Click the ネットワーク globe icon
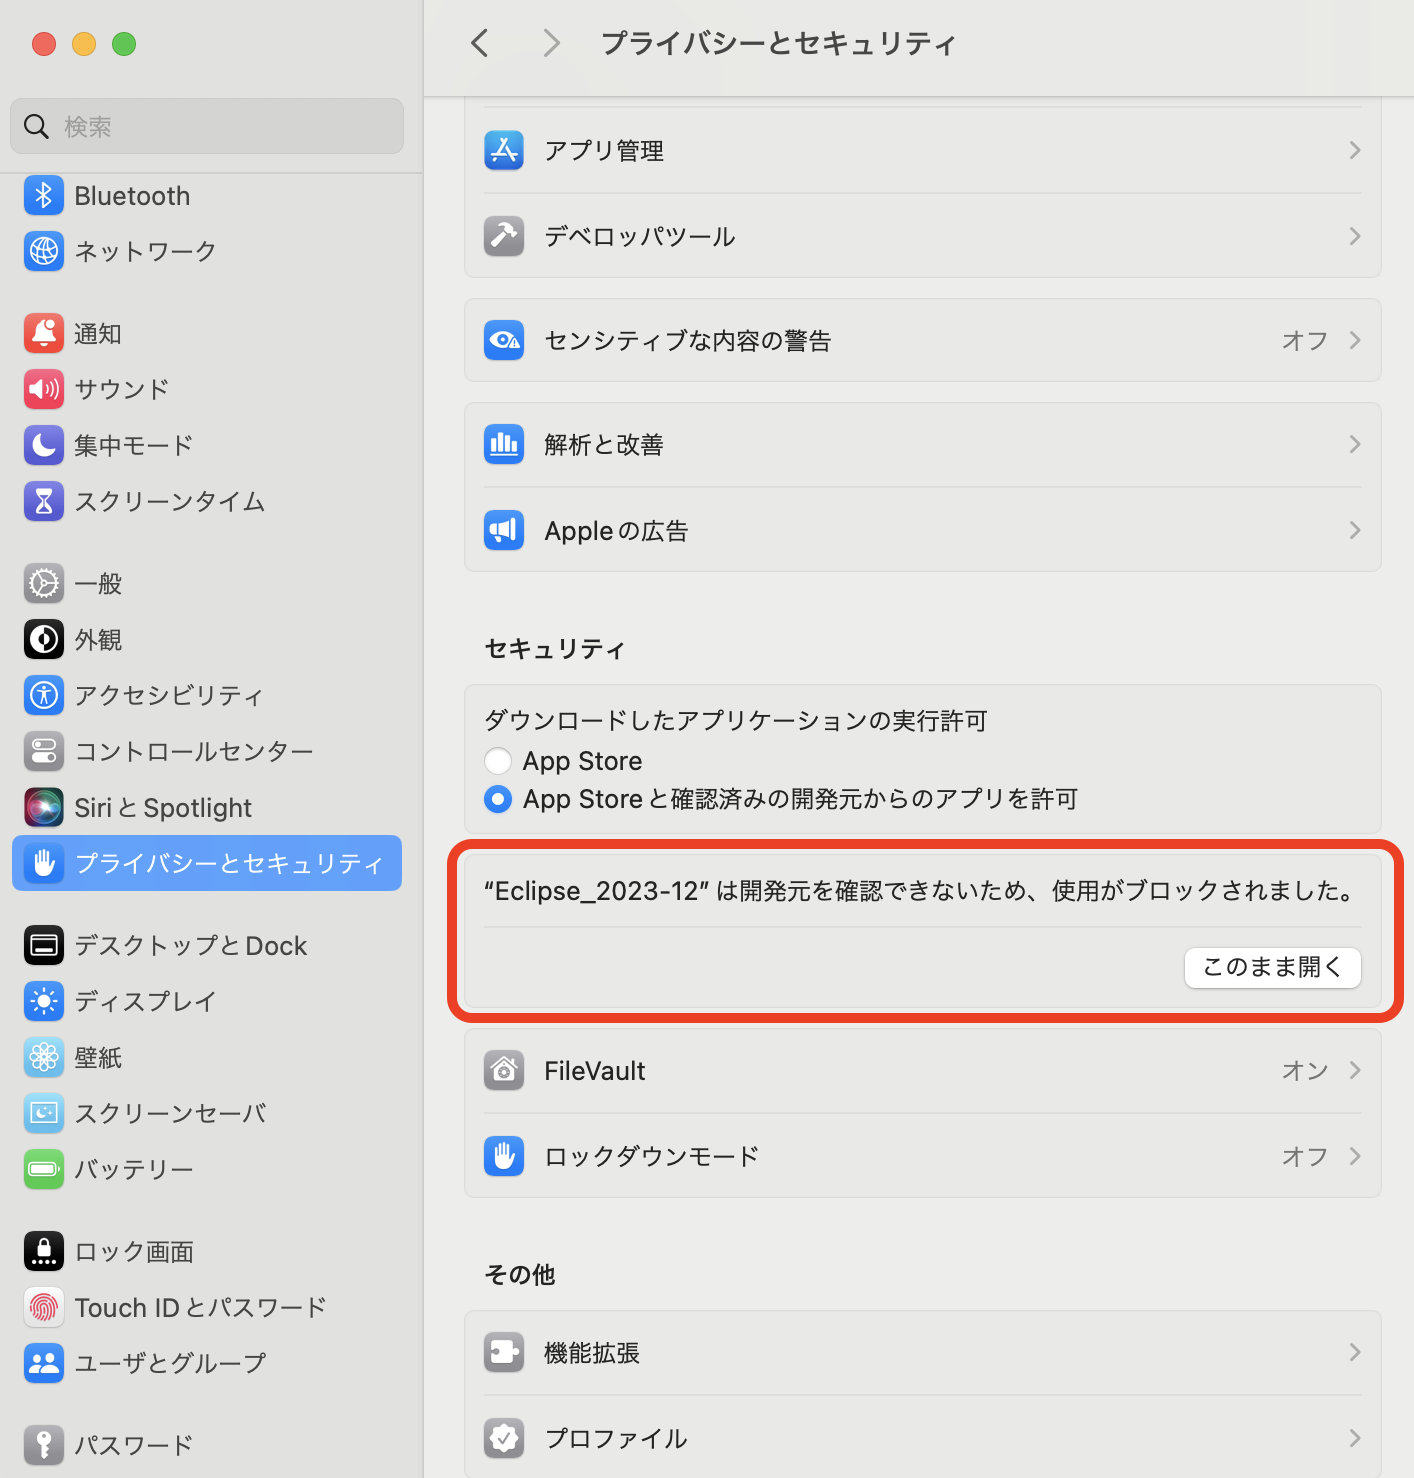Viewport: 1414px width, 1478px height. tap(44, 251)
